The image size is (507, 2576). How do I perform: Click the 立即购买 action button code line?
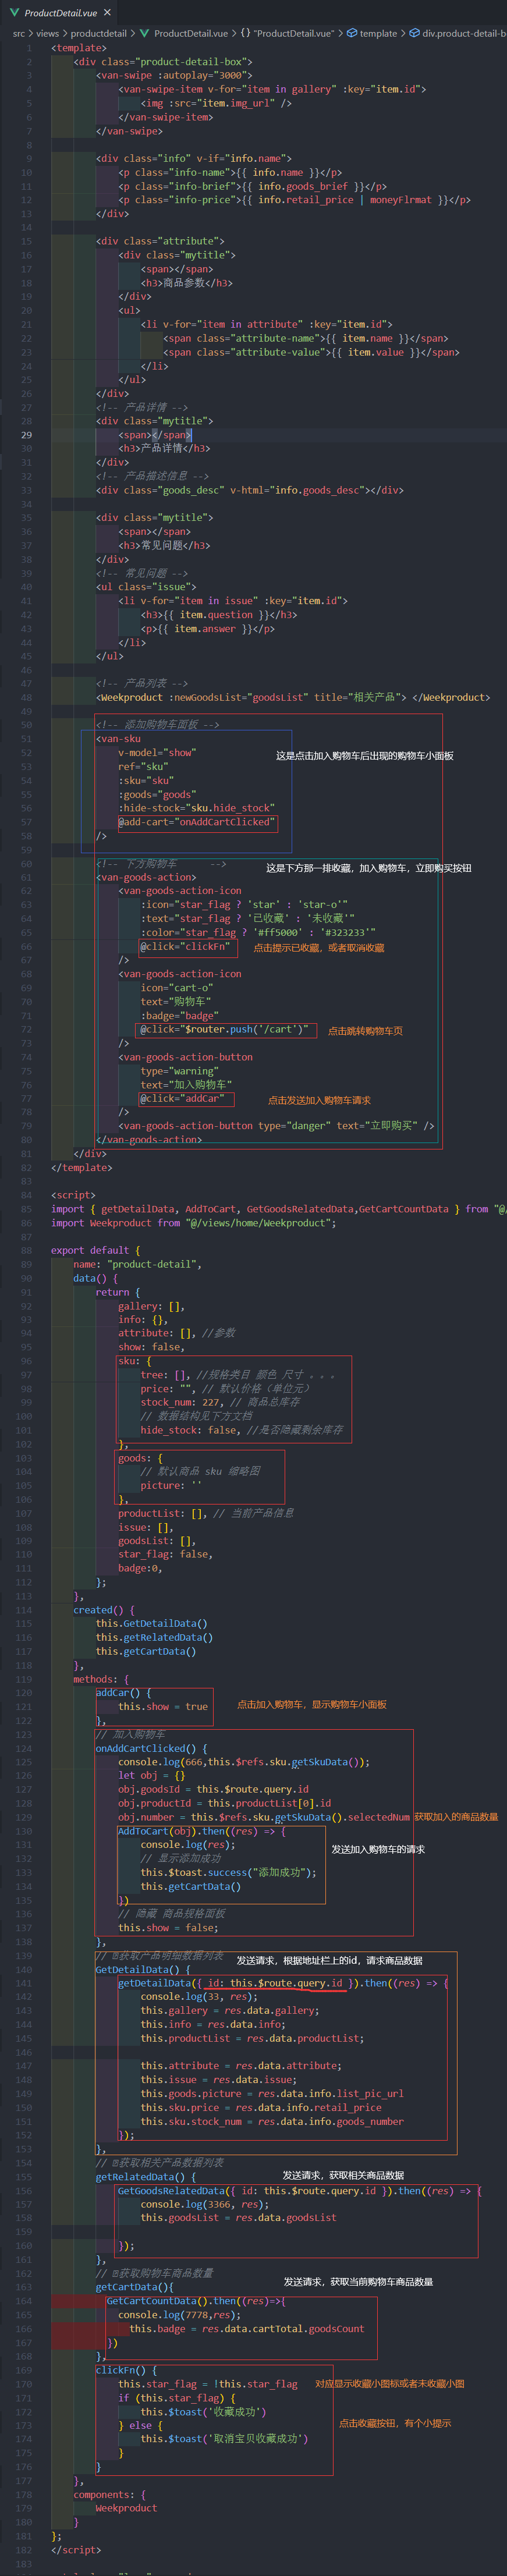tap(277, 1125)
